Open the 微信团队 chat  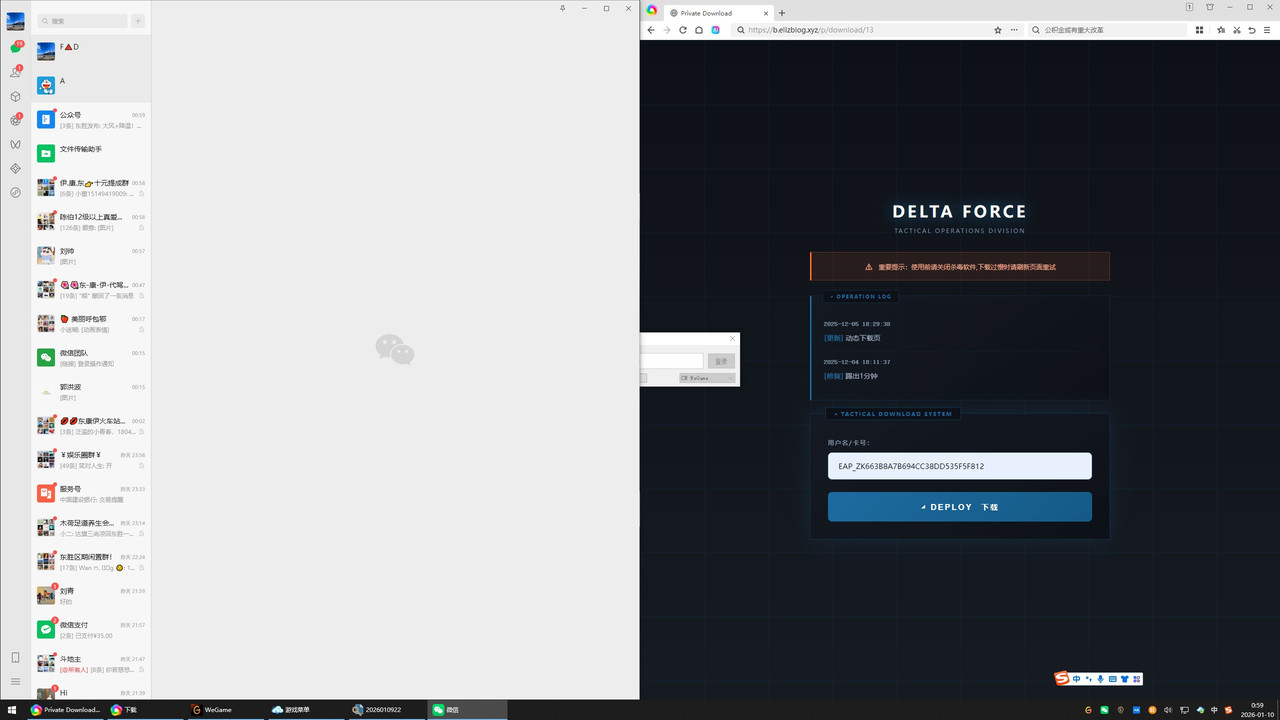(91, 357)
